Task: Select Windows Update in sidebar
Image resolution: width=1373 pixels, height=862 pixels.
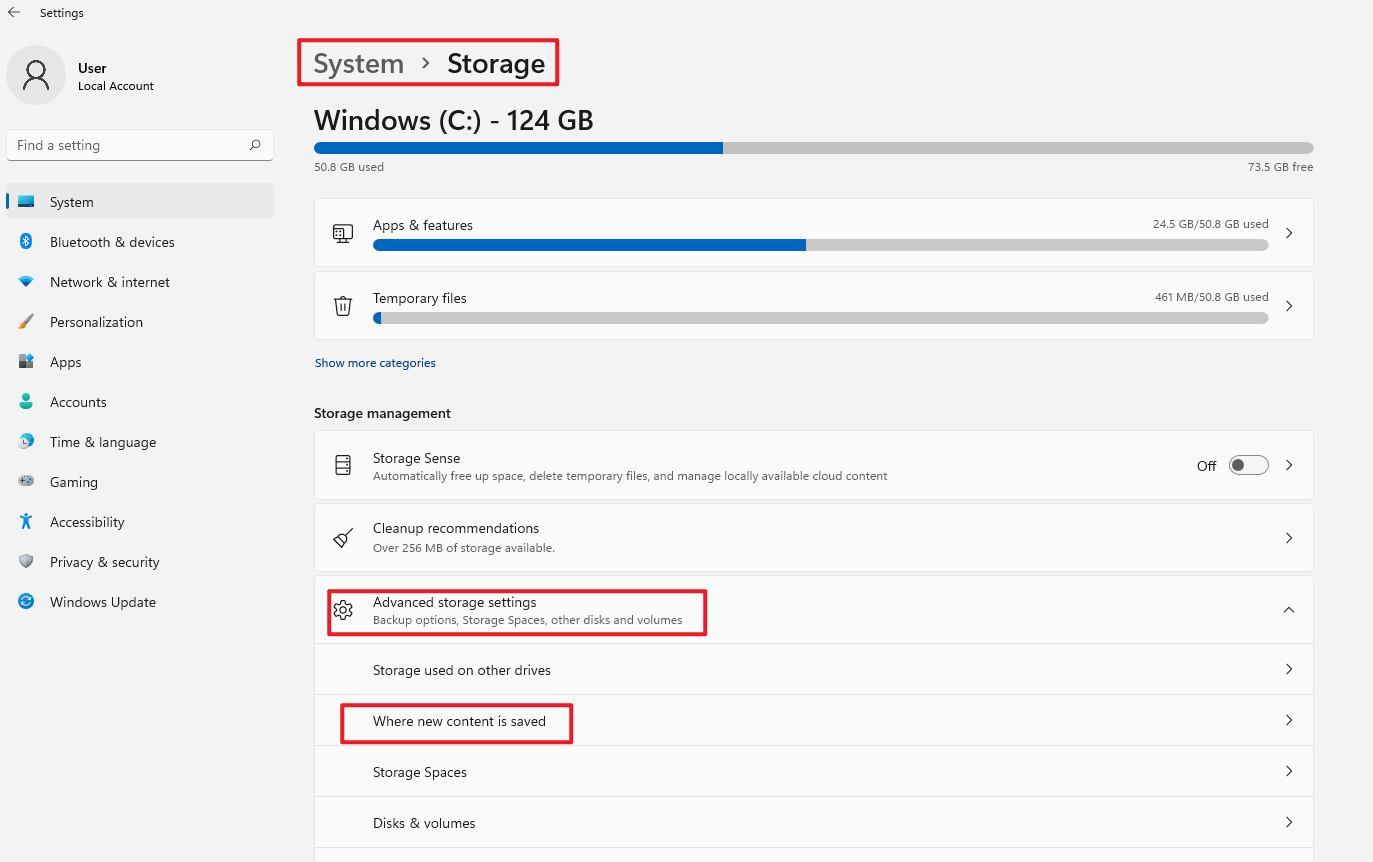Action: [x=140, y=602]
